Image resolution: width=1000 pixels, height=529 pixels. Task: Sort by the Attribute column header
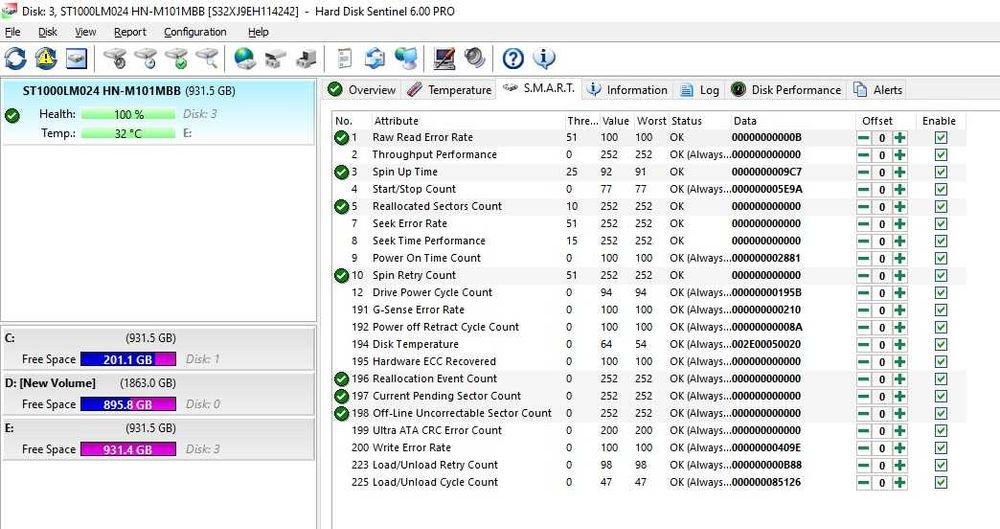467,121
